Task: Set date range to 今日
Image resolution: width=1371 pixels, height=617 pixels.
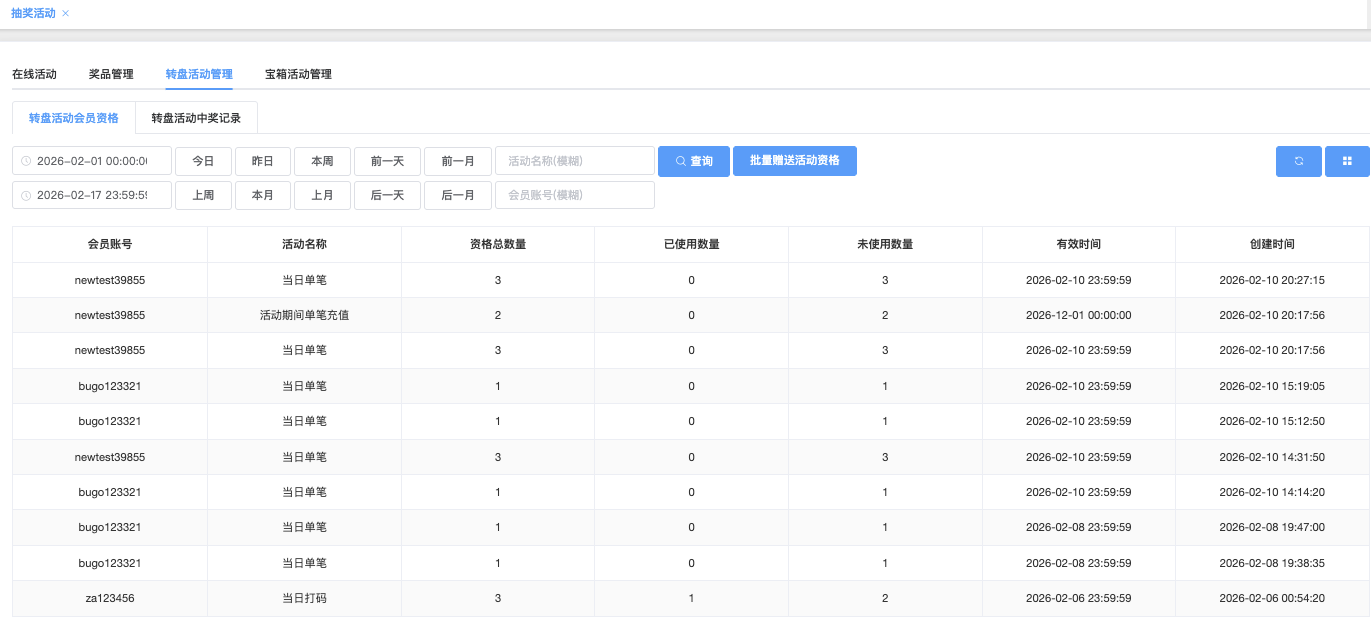Action: (203, 161)
